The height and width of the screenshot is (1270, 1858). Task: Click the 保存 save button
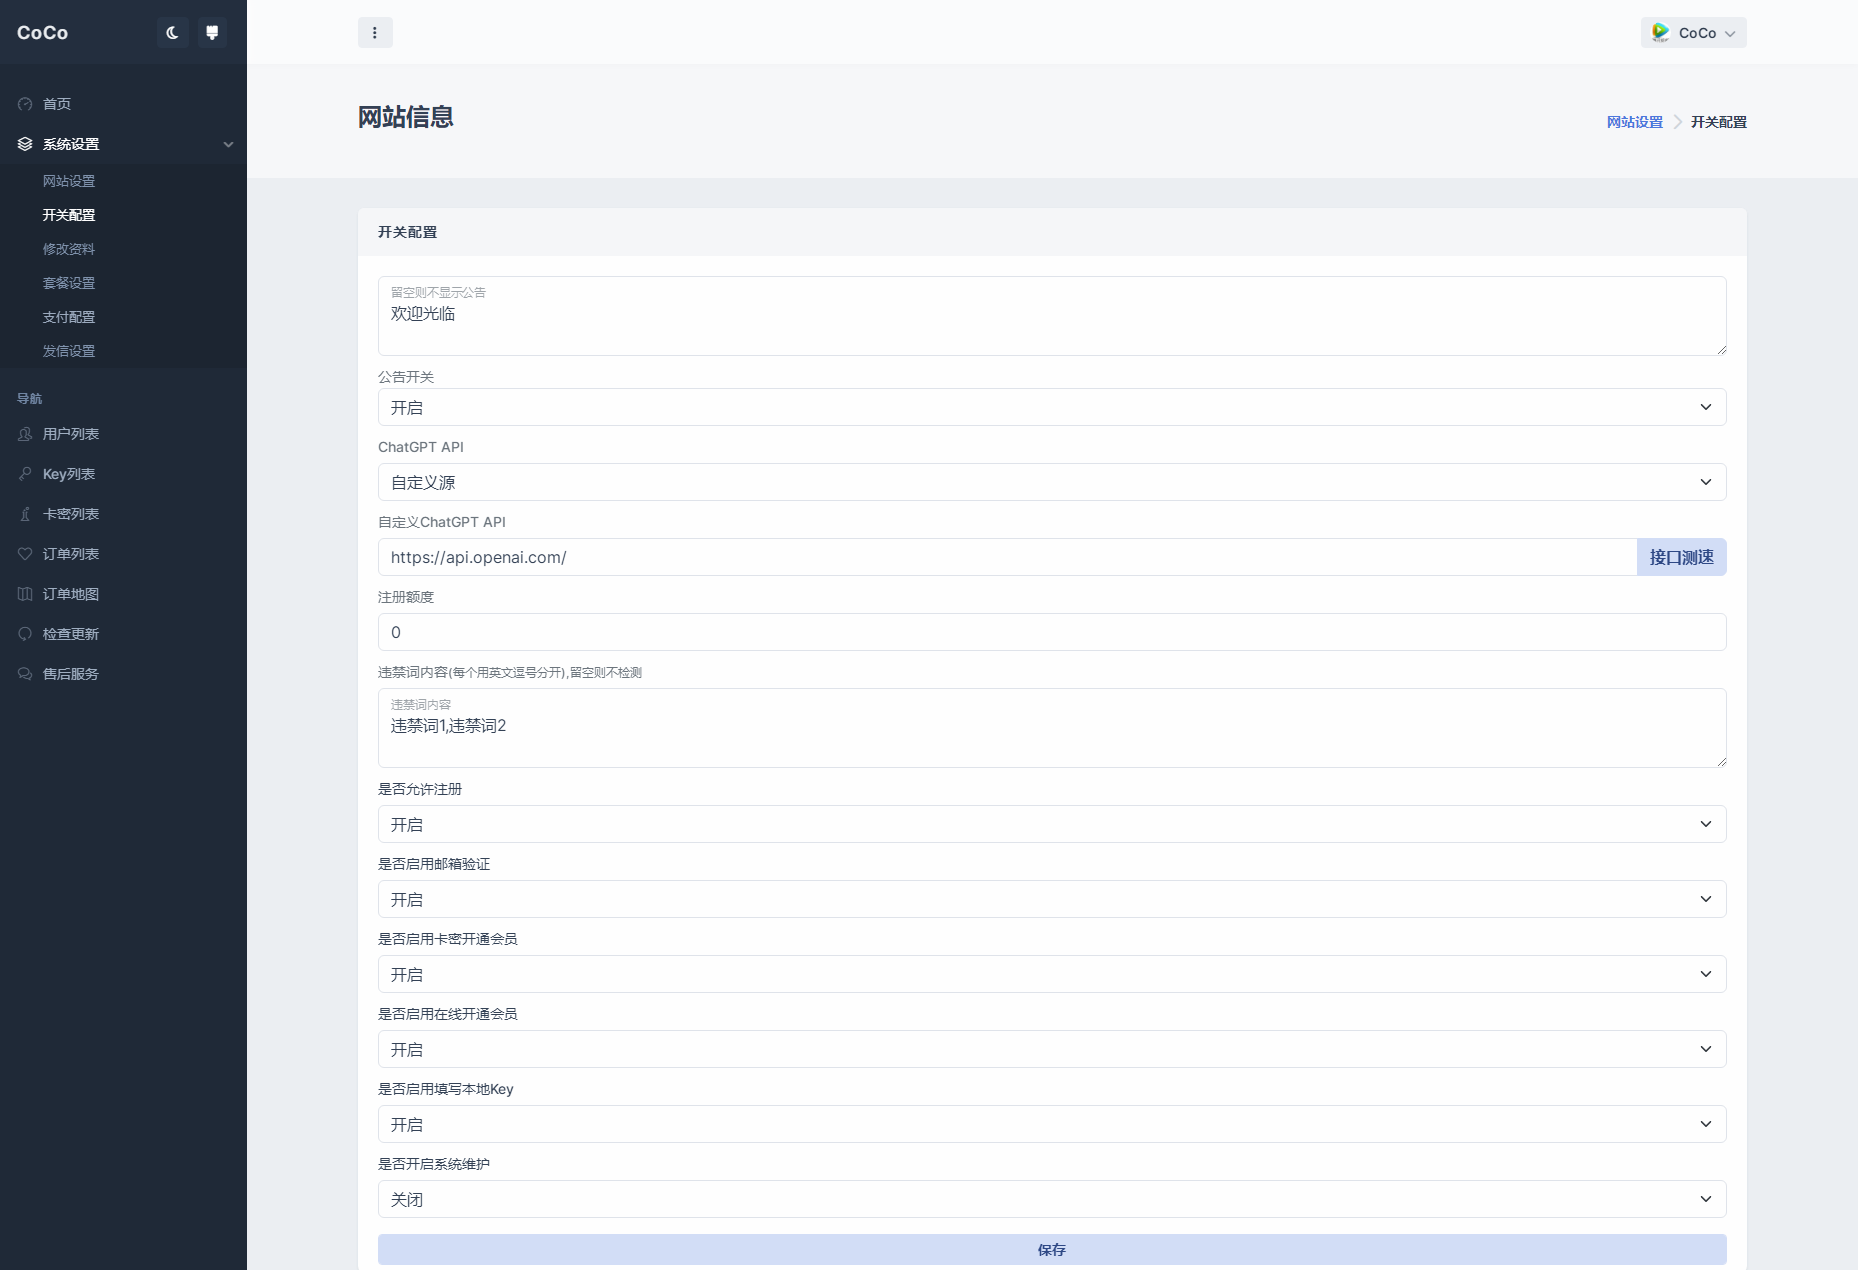point(1051,1249)
